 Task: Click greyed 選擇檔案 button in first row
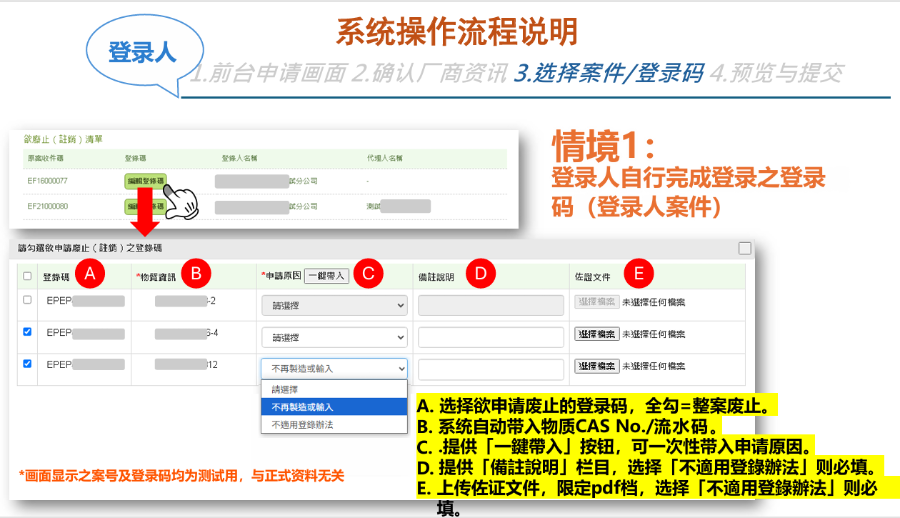(x=597, y=302)
